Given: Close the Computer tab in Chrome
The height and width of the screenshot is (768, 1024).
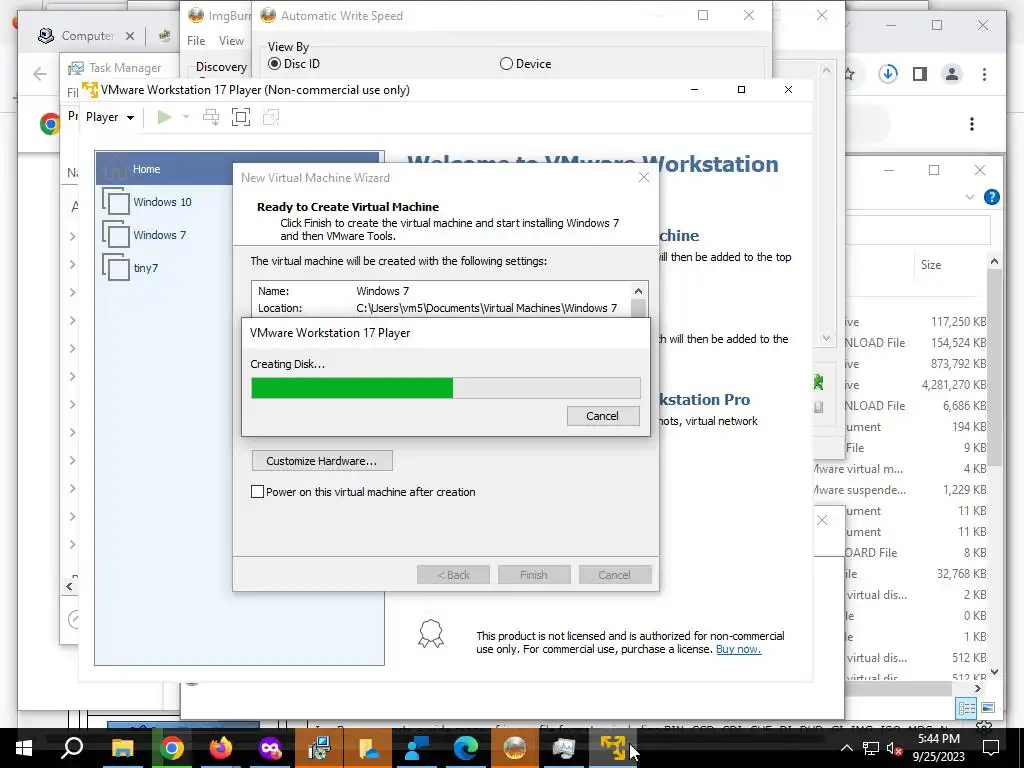Looking at the screenshot, I should point(130,36).
